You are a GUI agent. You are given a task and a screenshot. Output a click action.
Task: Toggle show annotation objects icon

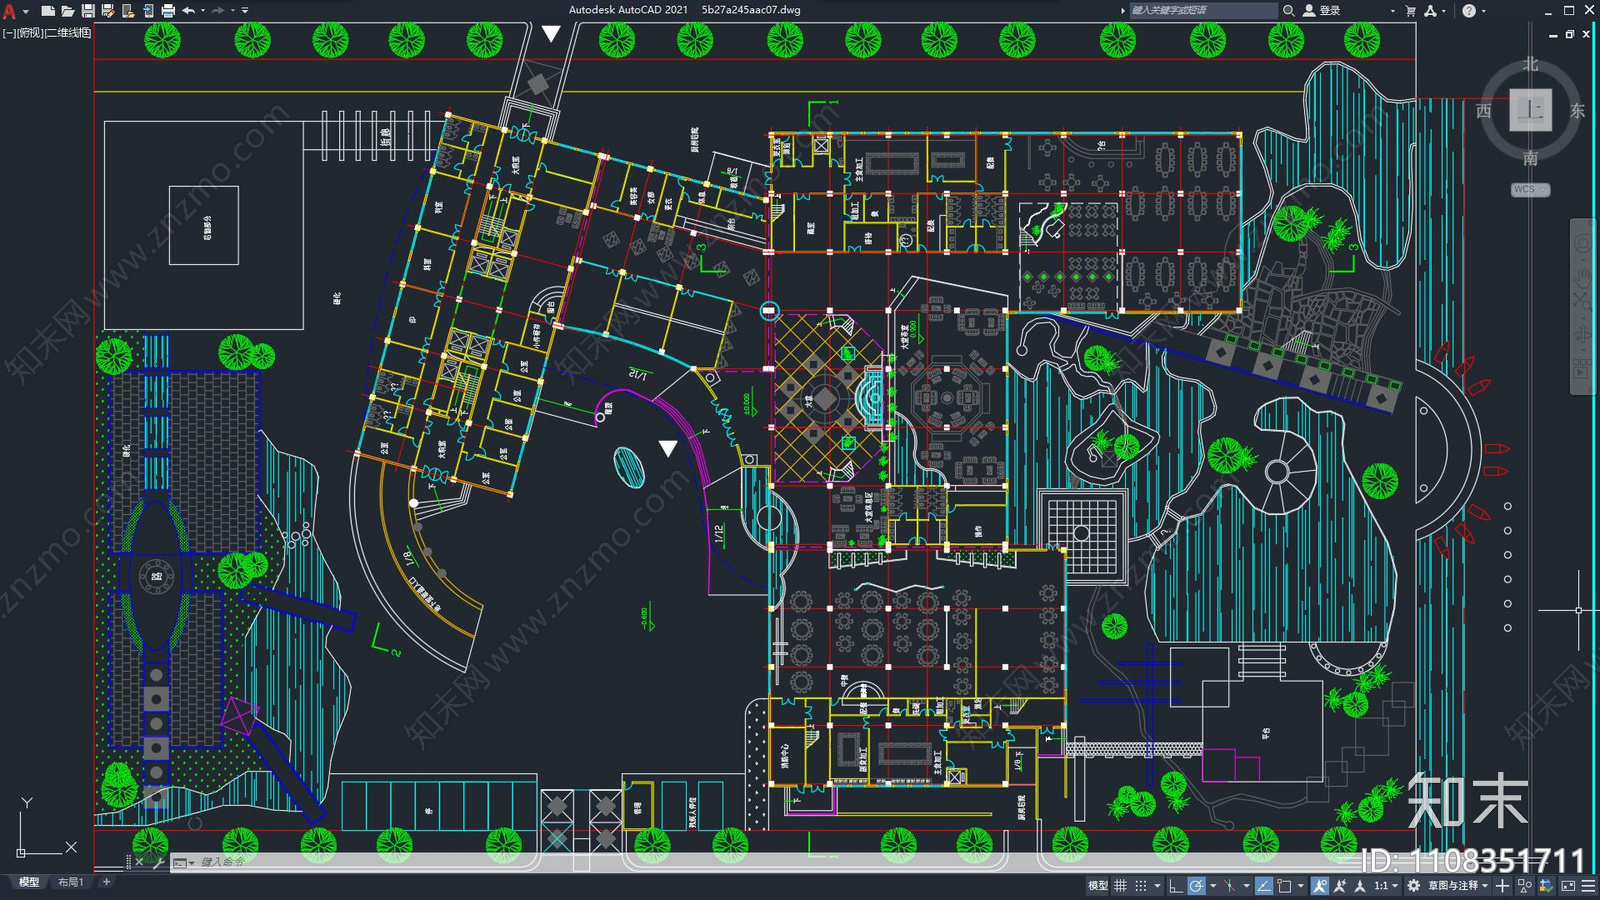(x=1320, y=886)
